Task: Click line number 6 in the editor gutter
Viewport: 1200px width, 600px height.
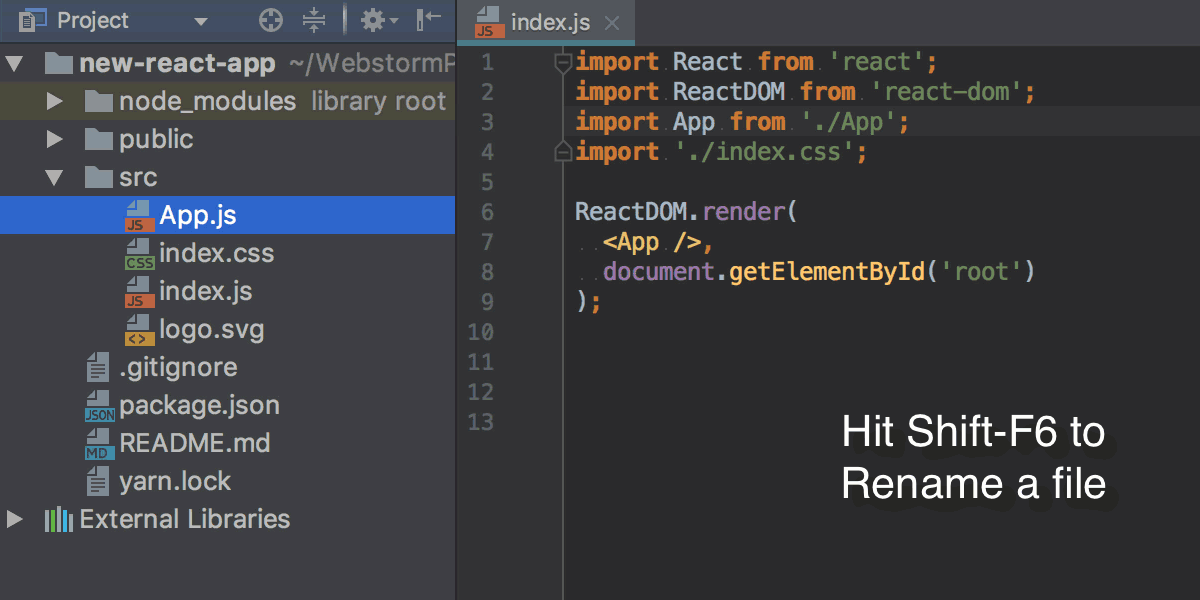Action: pyautogui.click(x=487, y=211)
